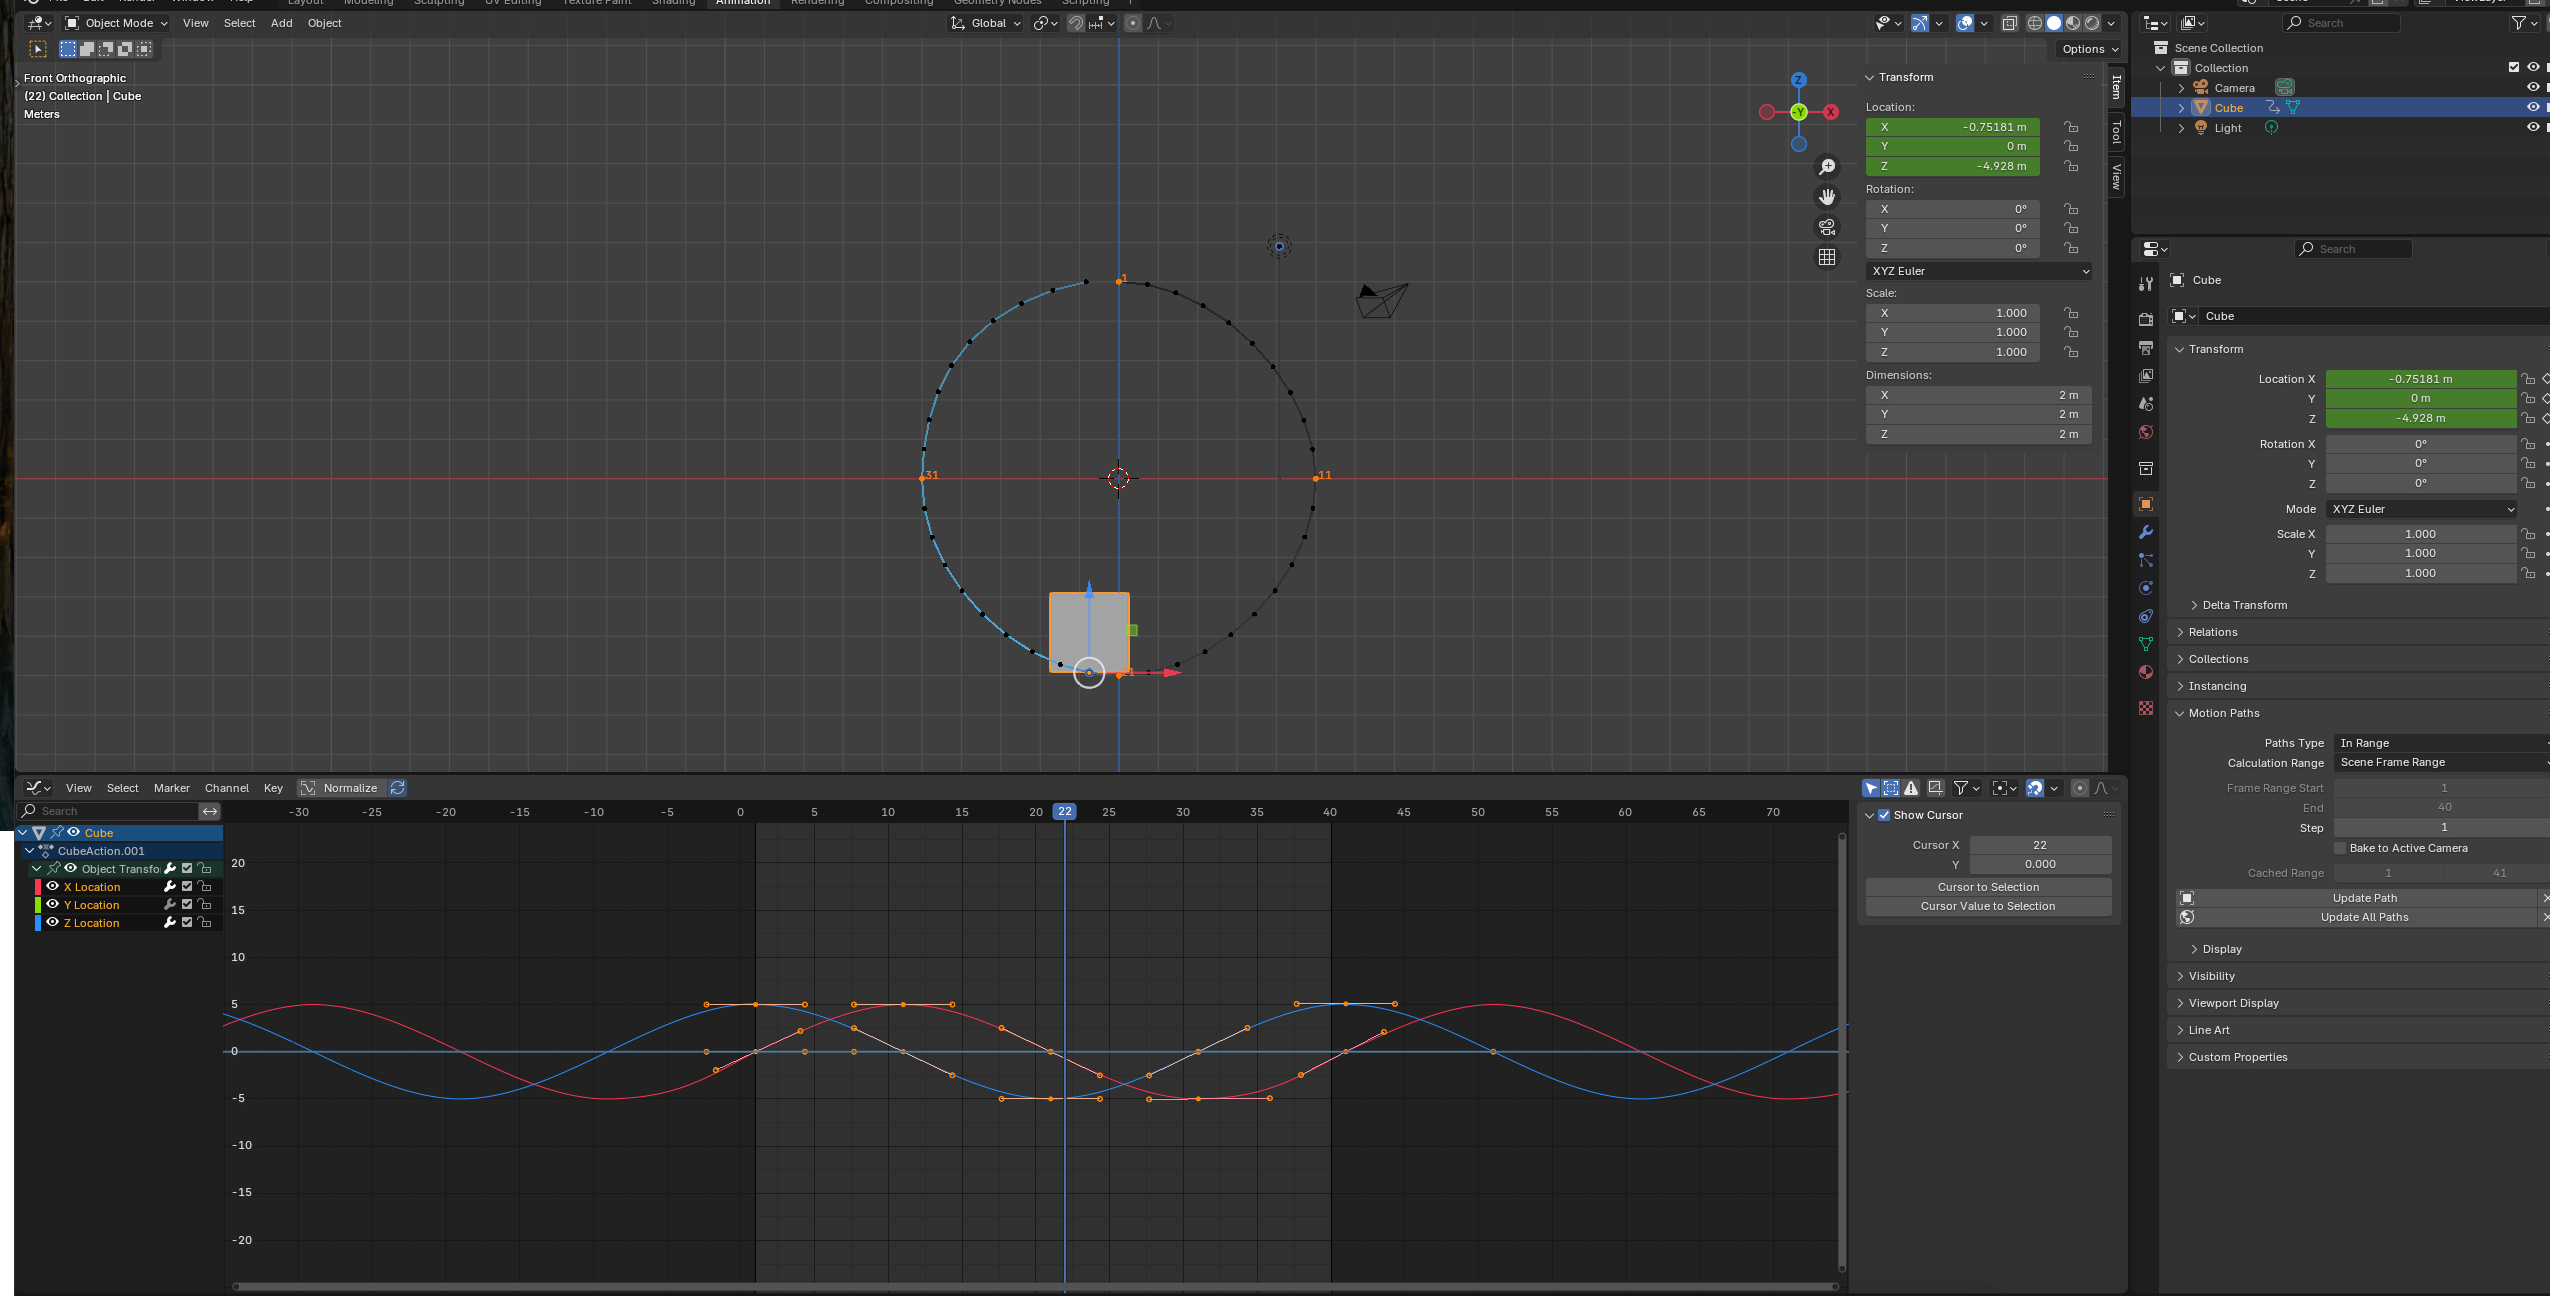Open the Global transform orientation dropdown
The width and height of the screenshot is (2550, 1296).
(985, 23)
